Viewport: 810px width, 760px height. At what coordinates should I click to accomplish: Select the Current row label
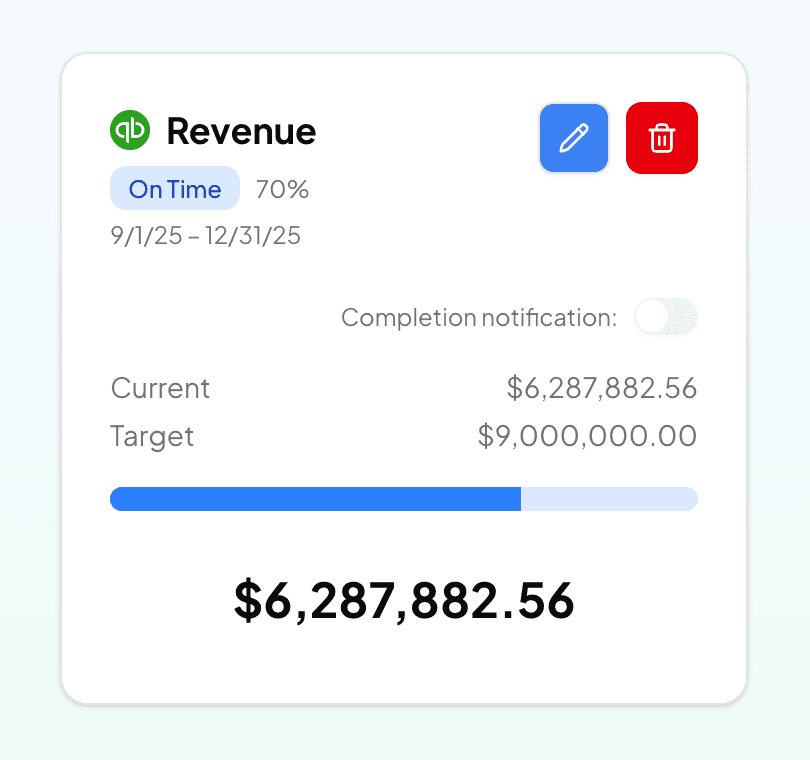coord(160,388)
